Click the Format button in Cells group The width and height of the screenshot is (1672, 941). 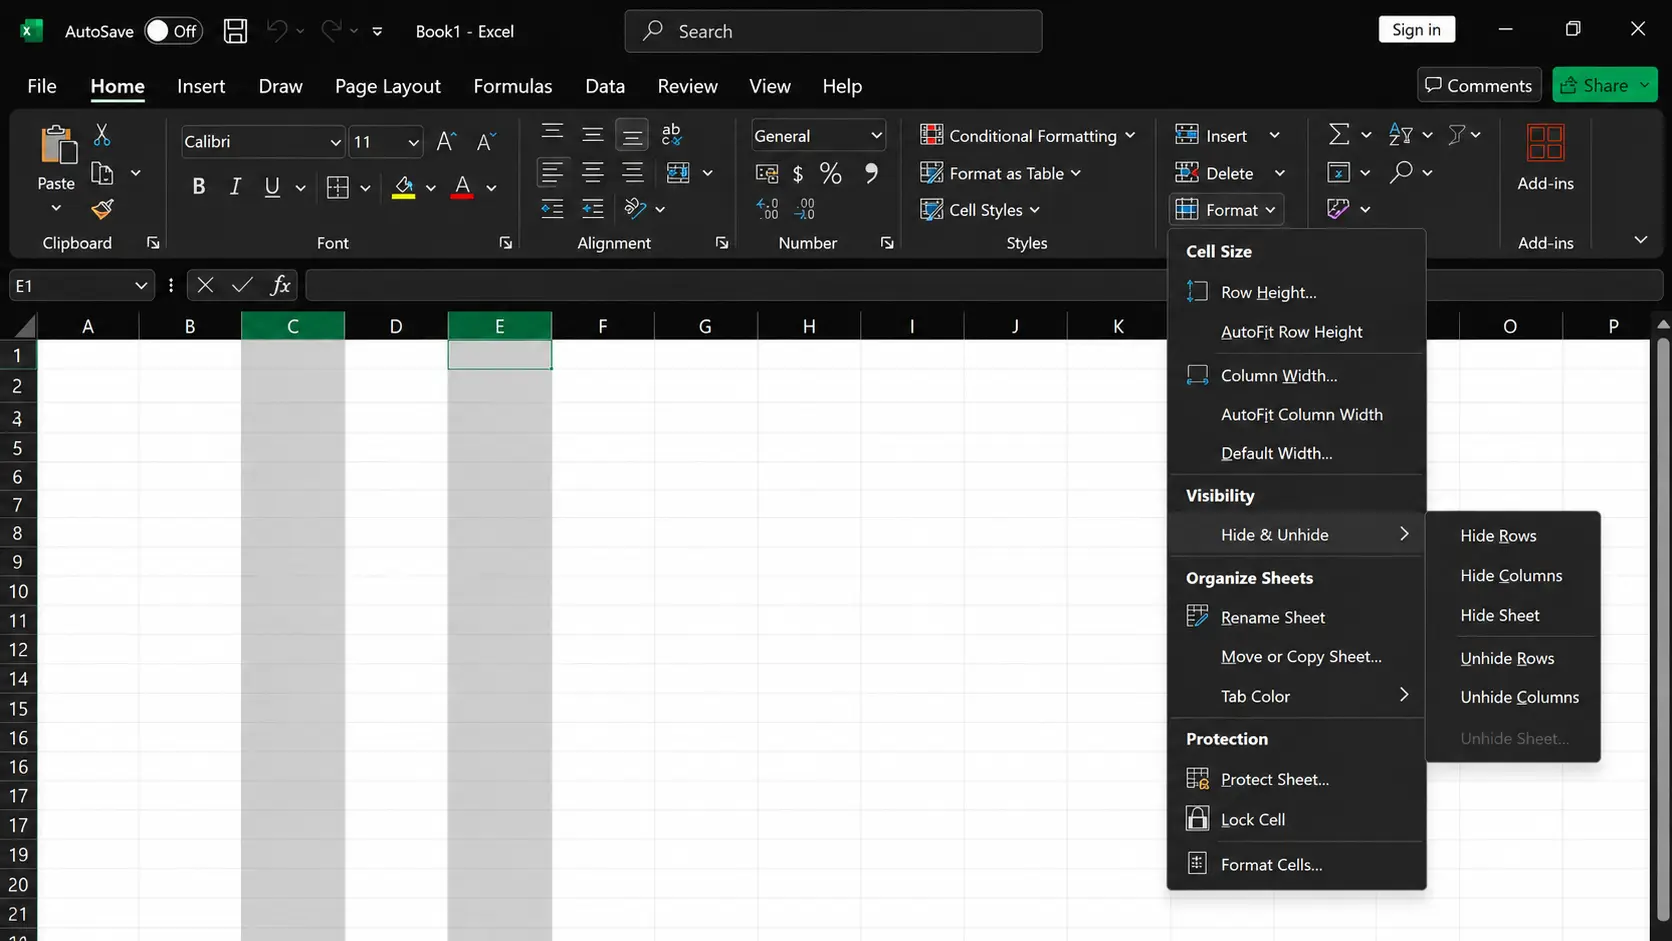1226,210
